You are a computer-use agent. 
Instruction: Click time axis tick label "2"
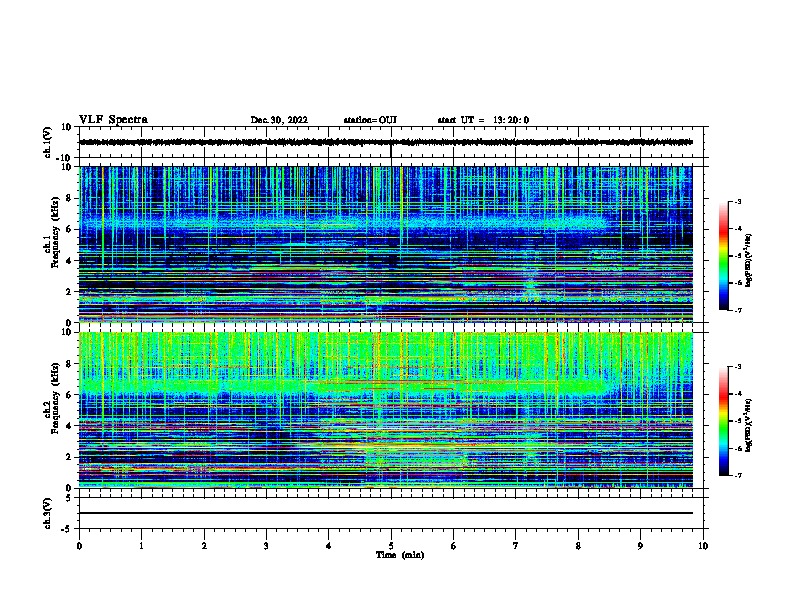(204, 546)
